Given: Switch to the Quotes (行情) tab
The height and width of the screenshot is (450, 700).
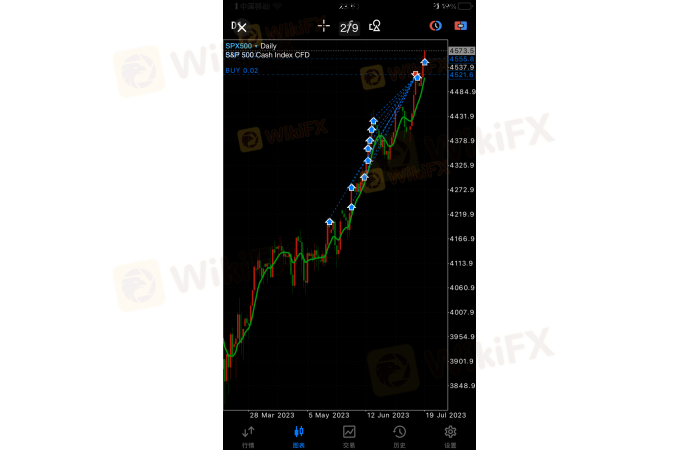Looking at the screenshot, I should 248,436.
